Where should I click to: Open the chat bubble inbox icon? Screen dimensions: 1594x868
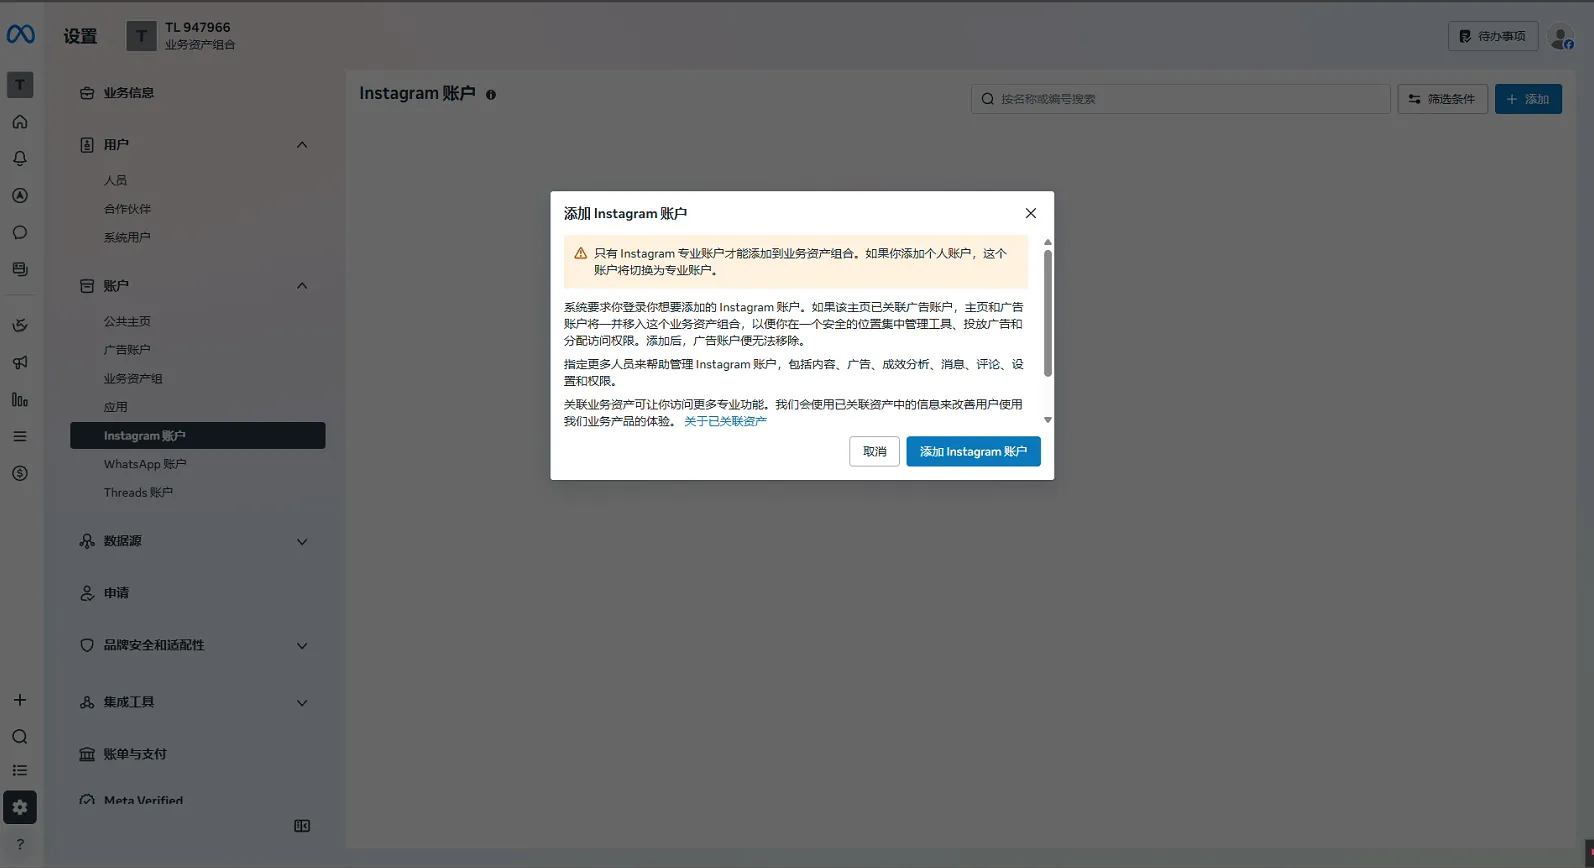pos(20,233)
